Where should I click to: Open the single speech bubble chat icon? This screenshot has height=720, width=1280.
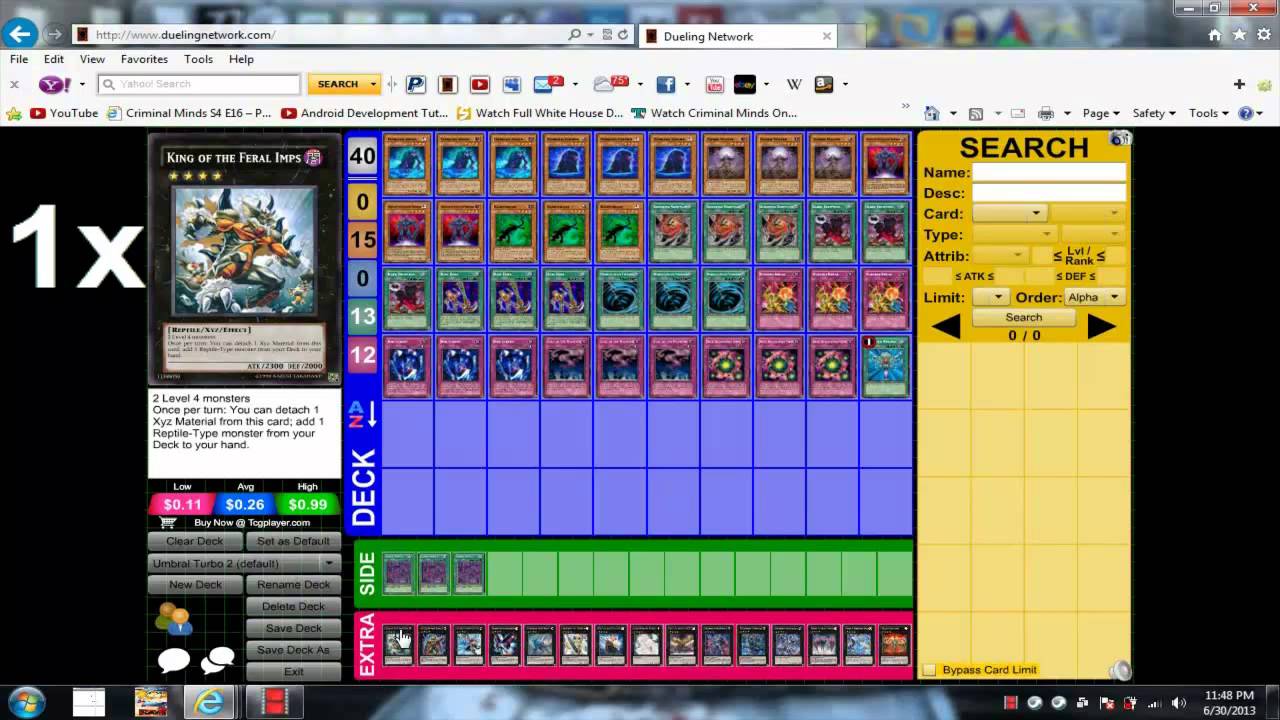174,661
